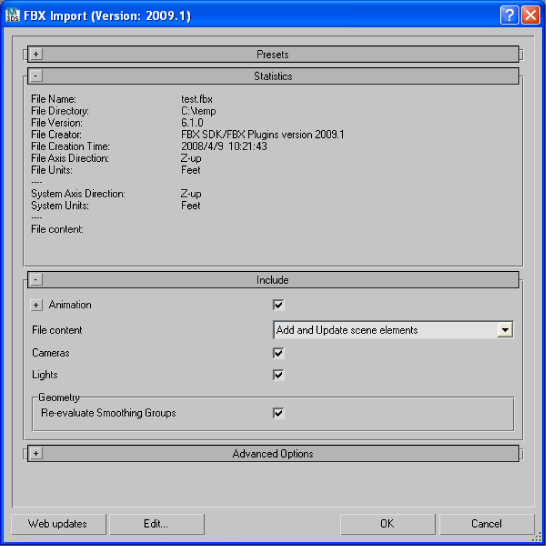This screenshot has height=546, width=546.
Task: Collapse the Include rollout minus icon
Action: click(36, 279)
